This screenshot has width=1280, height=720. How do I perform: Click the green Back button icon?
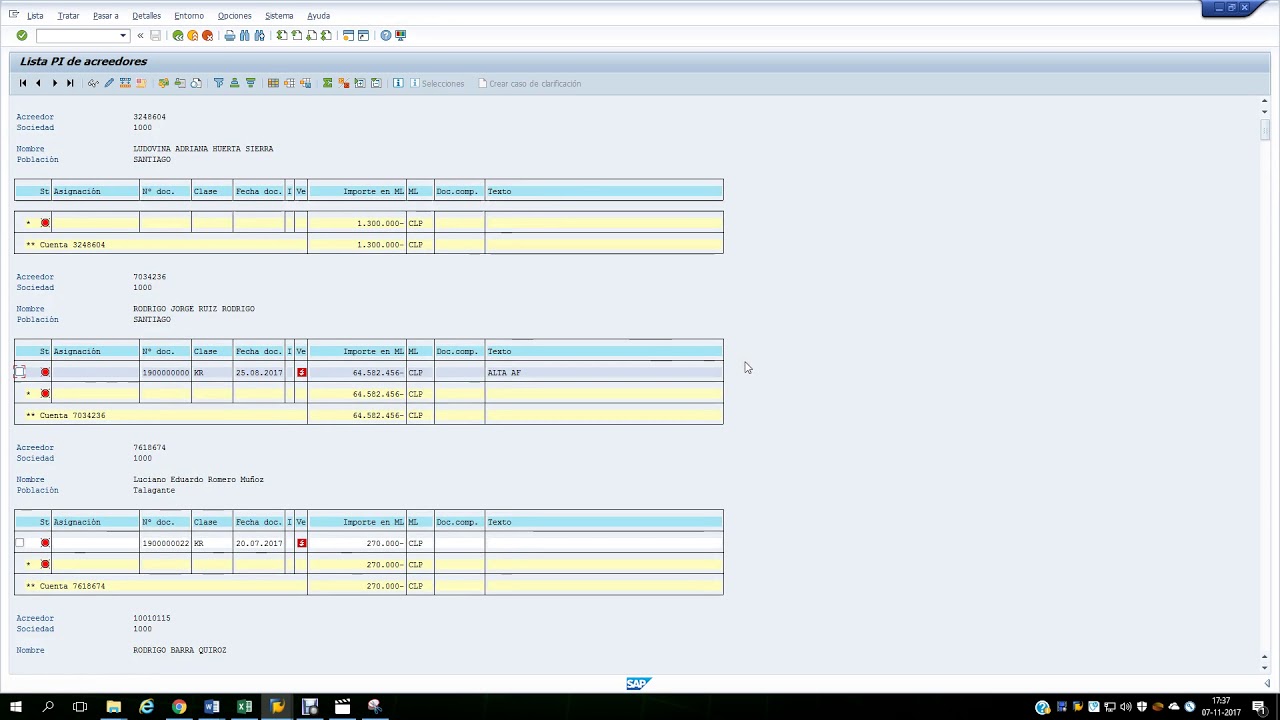tap(178, 36)
